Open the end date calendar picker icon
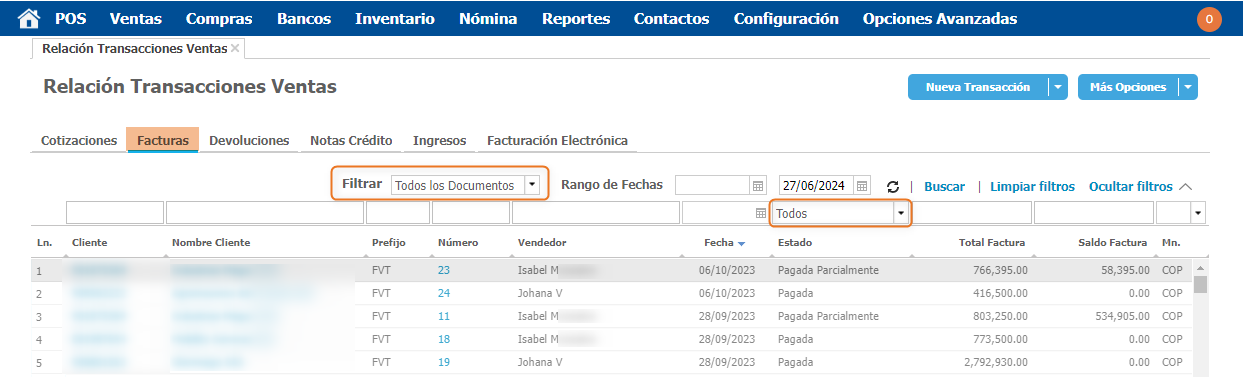Screen dimensions: 1243x377 pyautogui.click(x=863, y=186)
